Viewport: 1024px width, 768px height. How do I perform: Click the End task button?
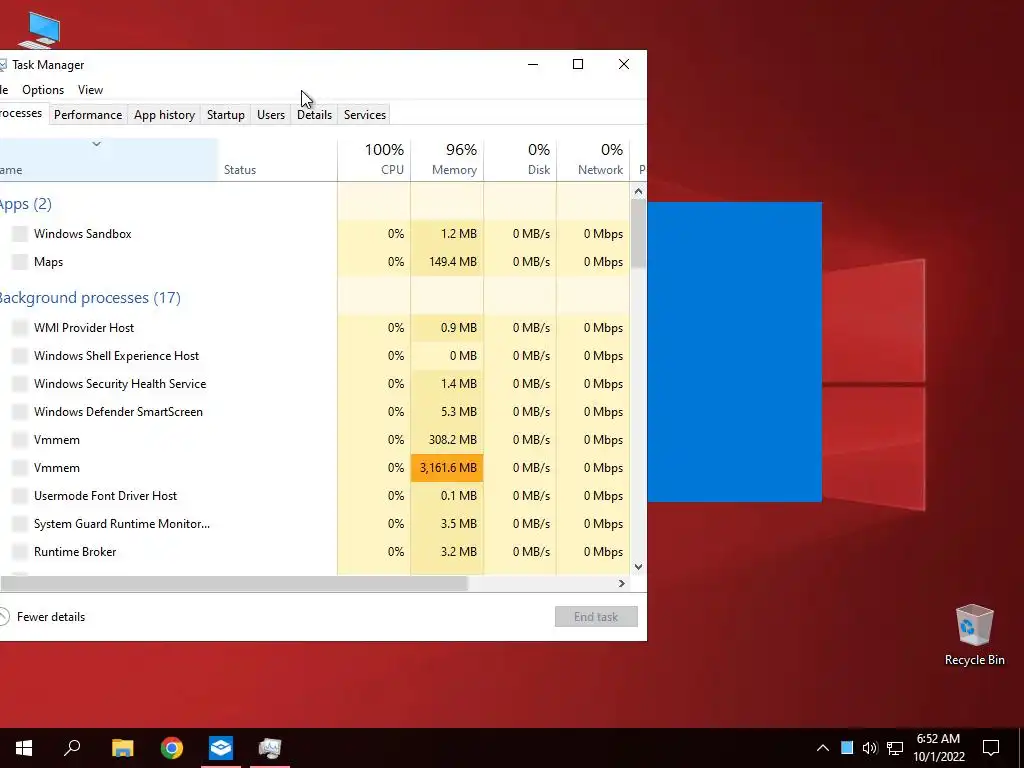[596, 616]
